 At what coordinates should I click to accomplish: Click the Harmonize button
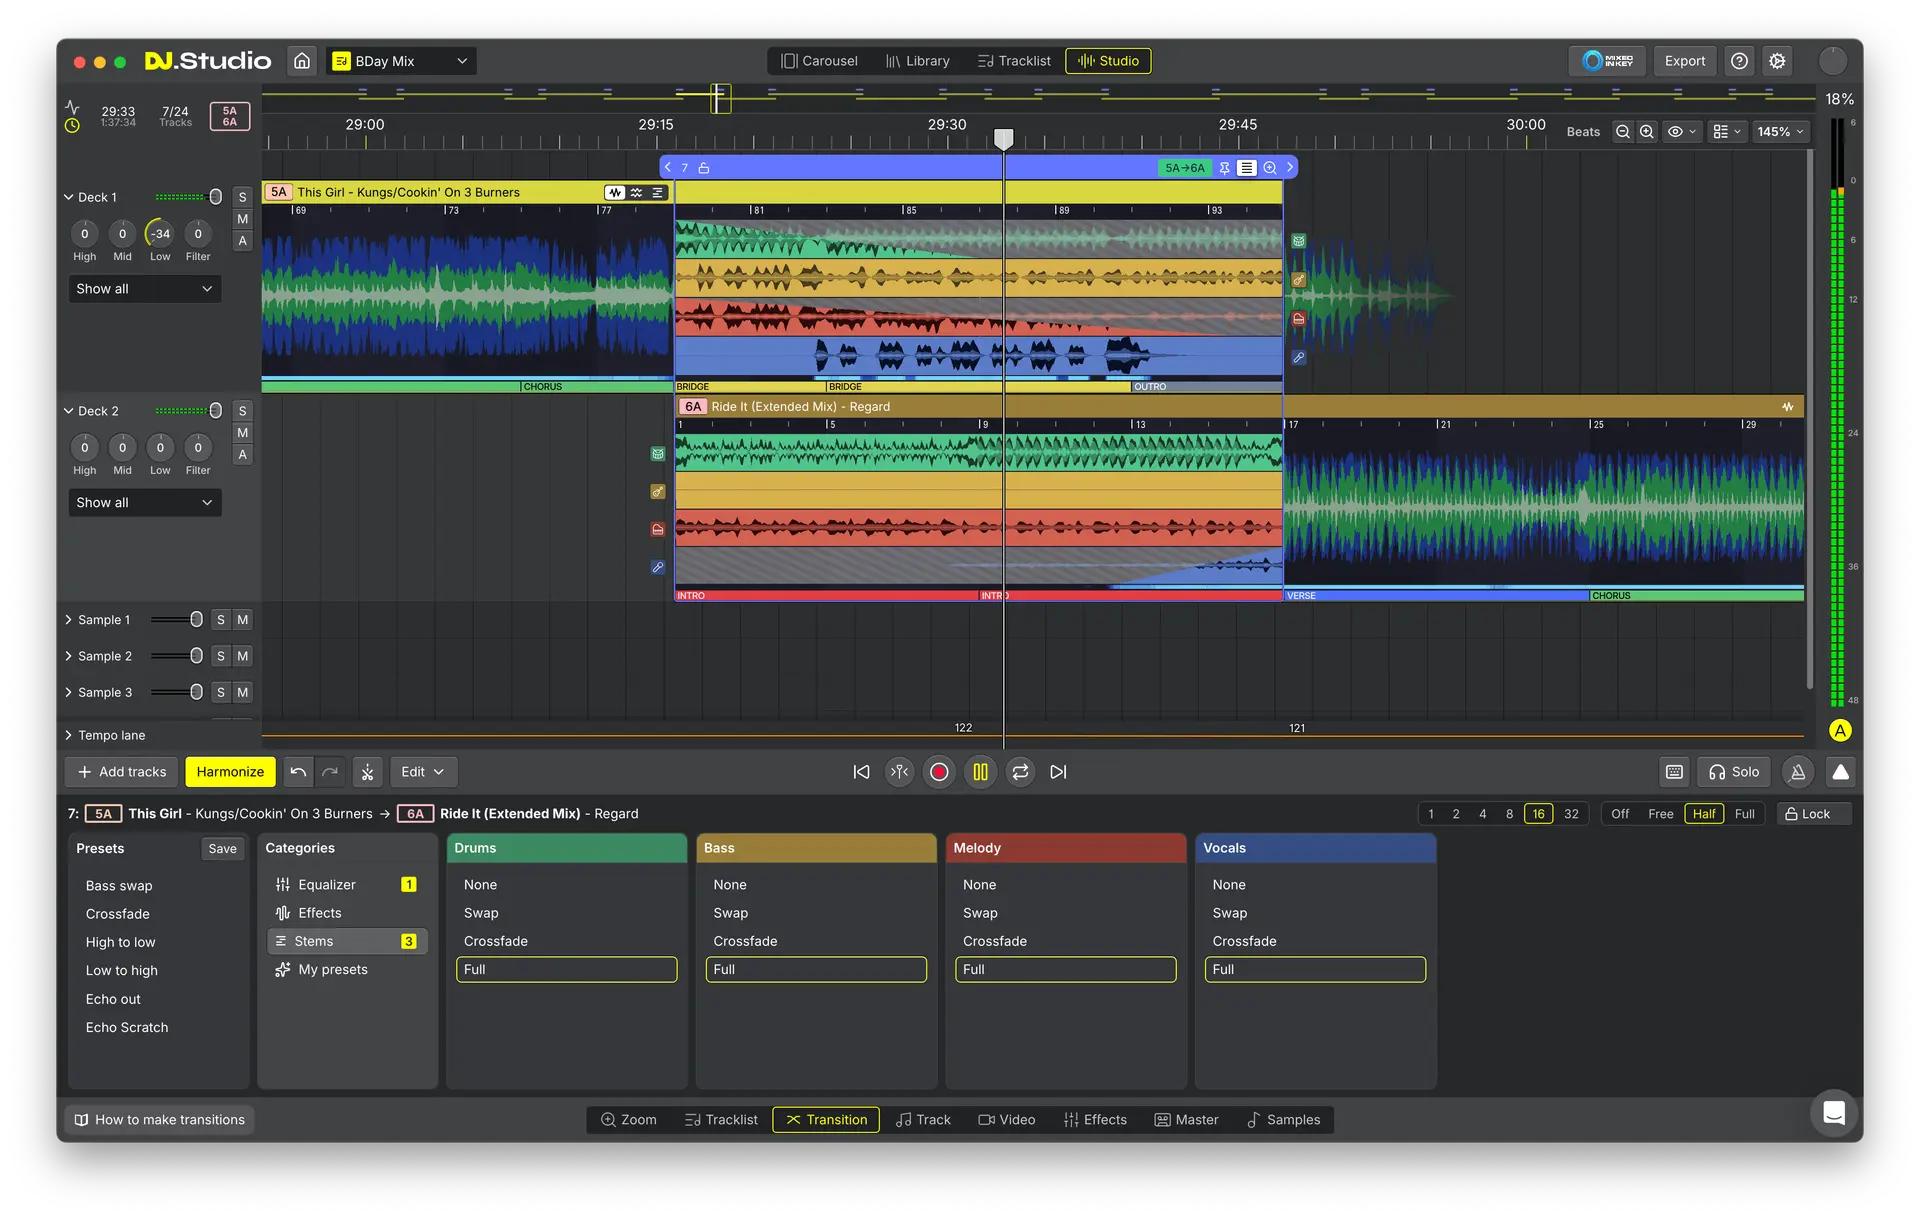pos(230,772)
